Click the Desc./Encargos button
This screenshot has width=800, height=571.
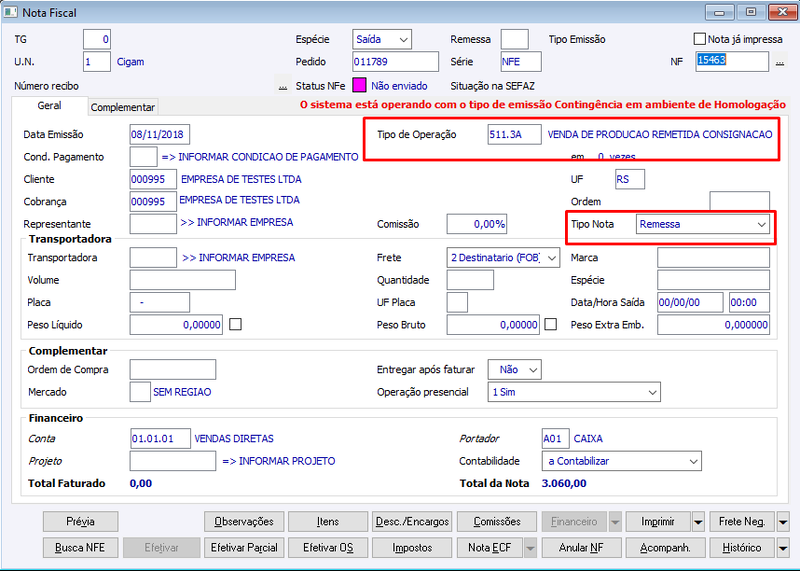(x=412, y=522)
